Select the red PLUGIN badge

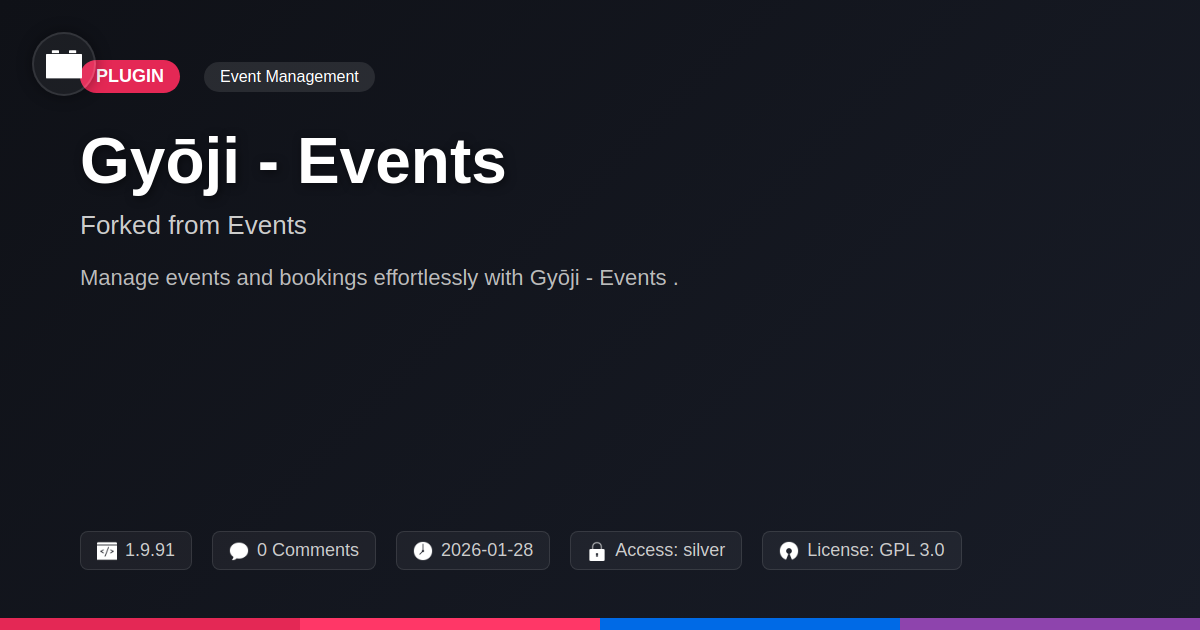(x=130, y=77)
